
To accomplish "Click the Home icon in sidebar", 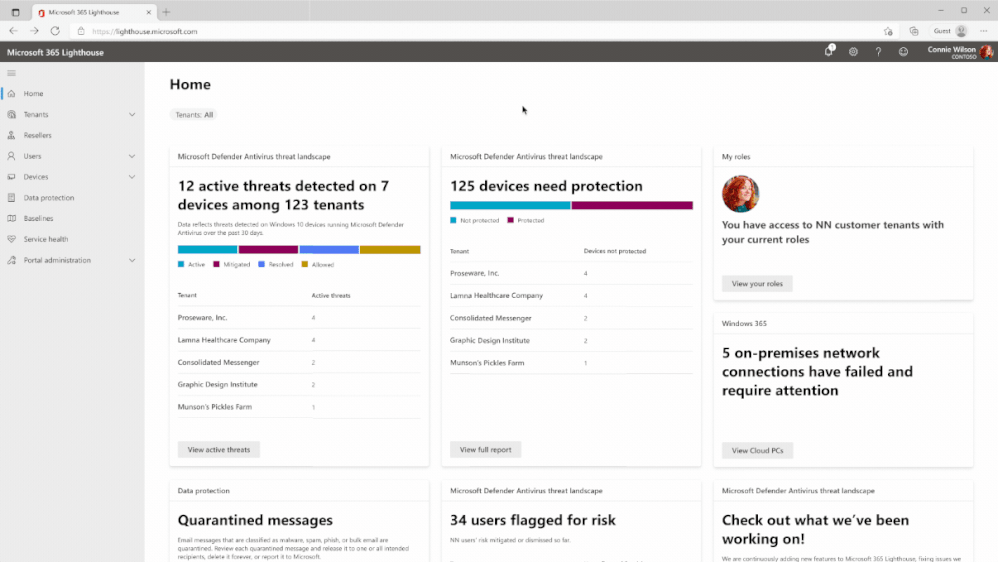I will click(x=11, y=94).
